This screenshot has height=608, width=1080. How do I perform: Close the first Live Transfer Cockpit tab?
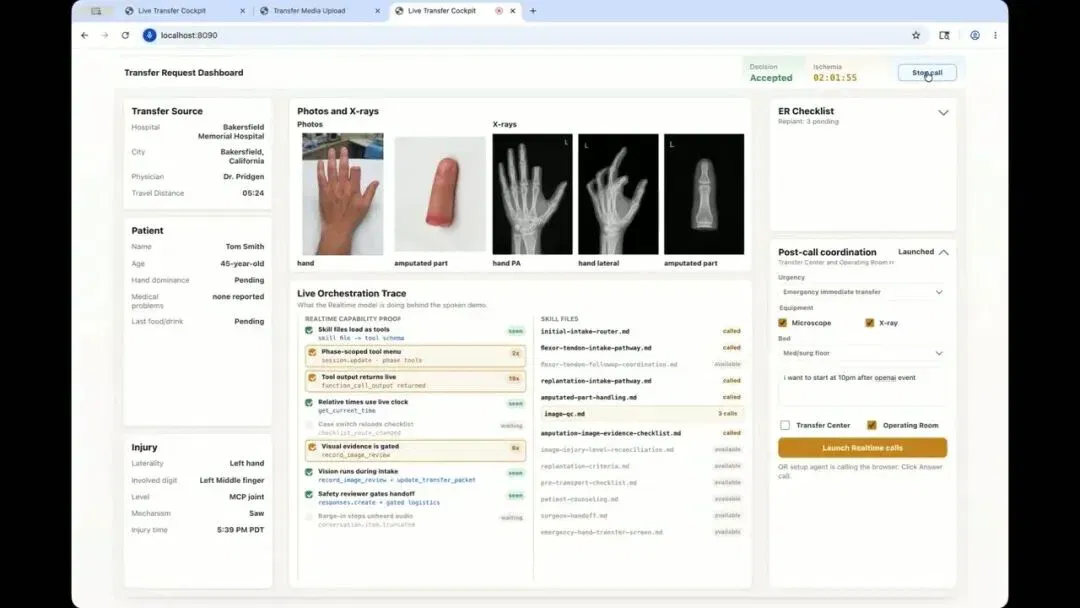(242, 11)
